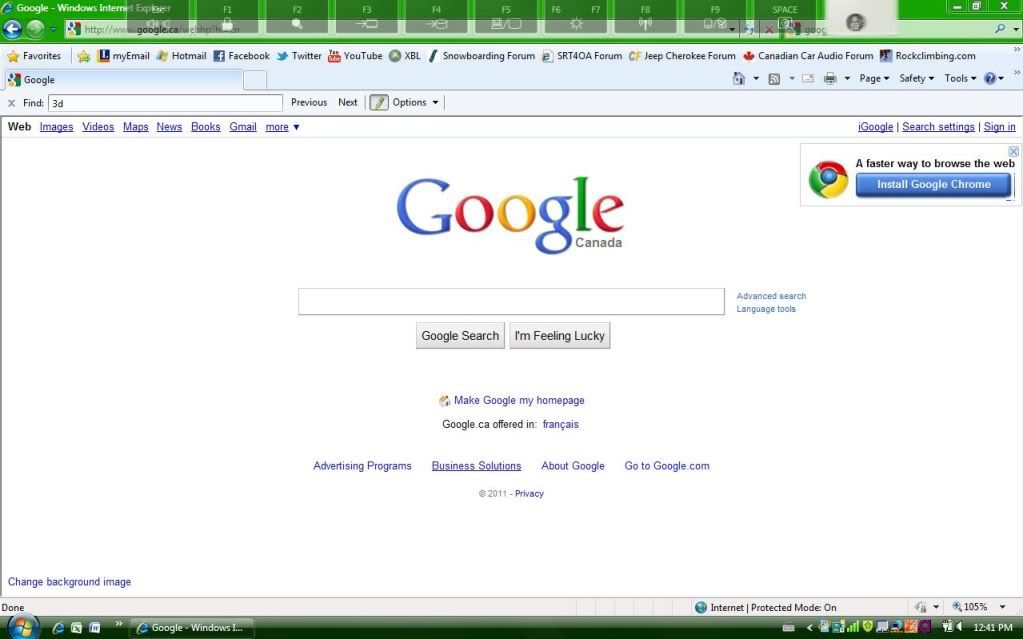The width and height of the screenshot is (1023, 639).
Task: Open the Canadian Car Audio Forum favorite
Action: [808, 56]
